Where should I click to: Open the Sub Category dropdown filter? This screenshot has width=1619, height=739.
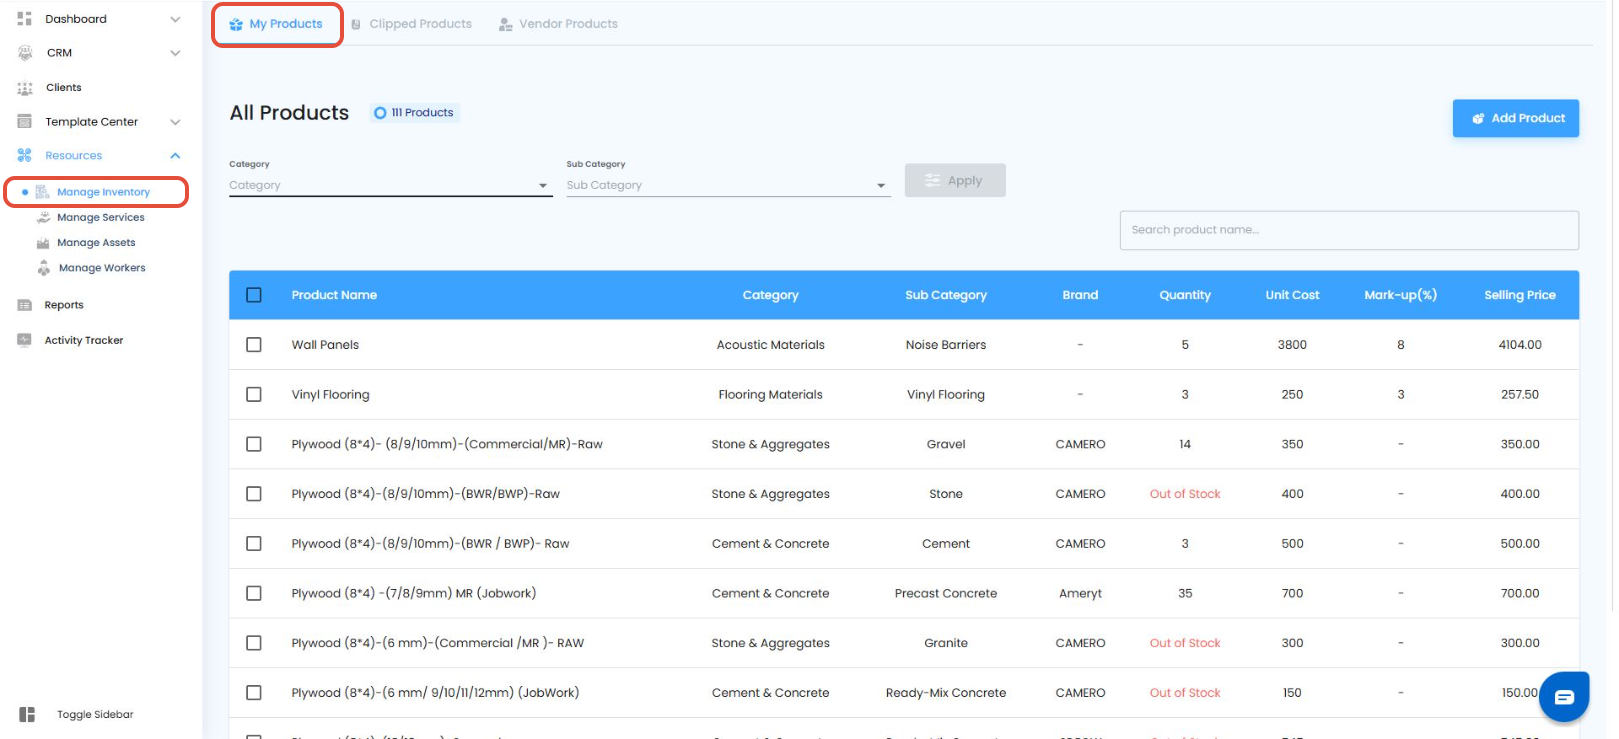727,185
